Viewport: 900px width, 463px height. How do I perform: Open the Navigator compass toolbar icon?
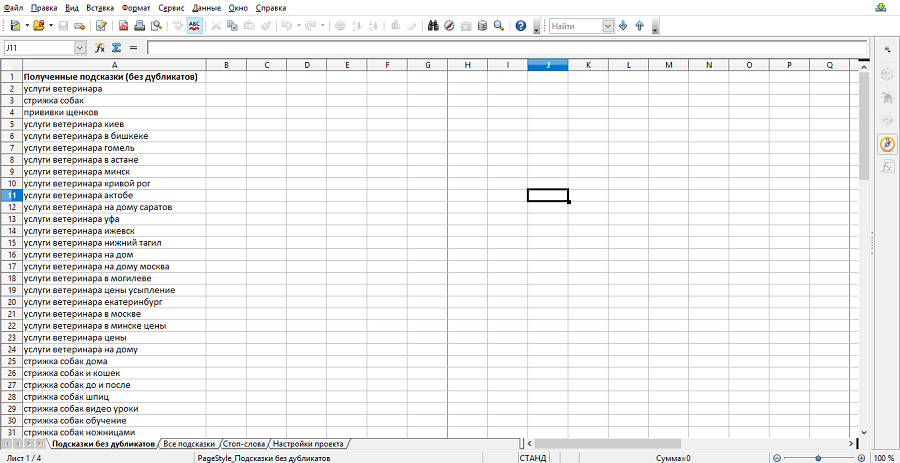449,26
